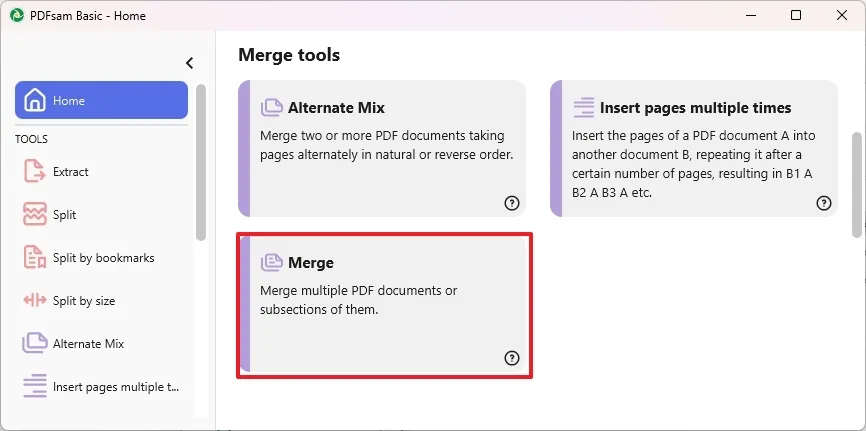Choose the Split by size icon
866x431 pixels.
pos(35,301)
